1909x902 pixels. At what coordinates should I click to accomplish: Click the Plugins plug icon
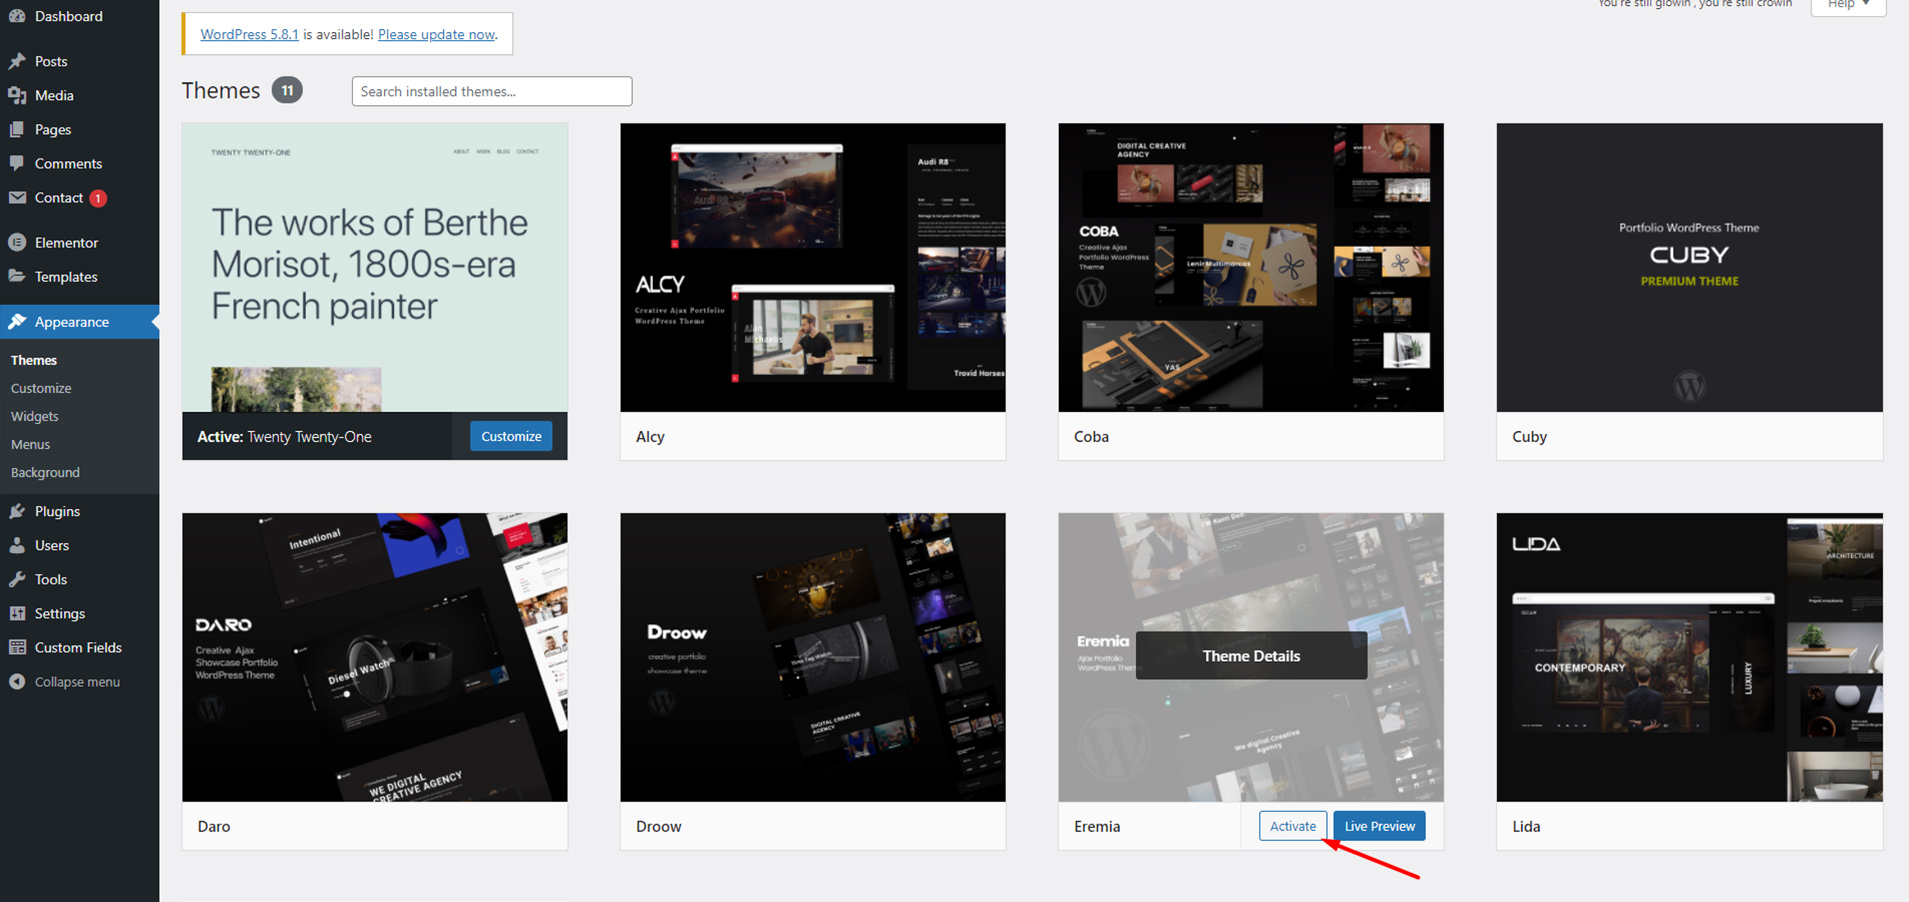coord(17,511)
